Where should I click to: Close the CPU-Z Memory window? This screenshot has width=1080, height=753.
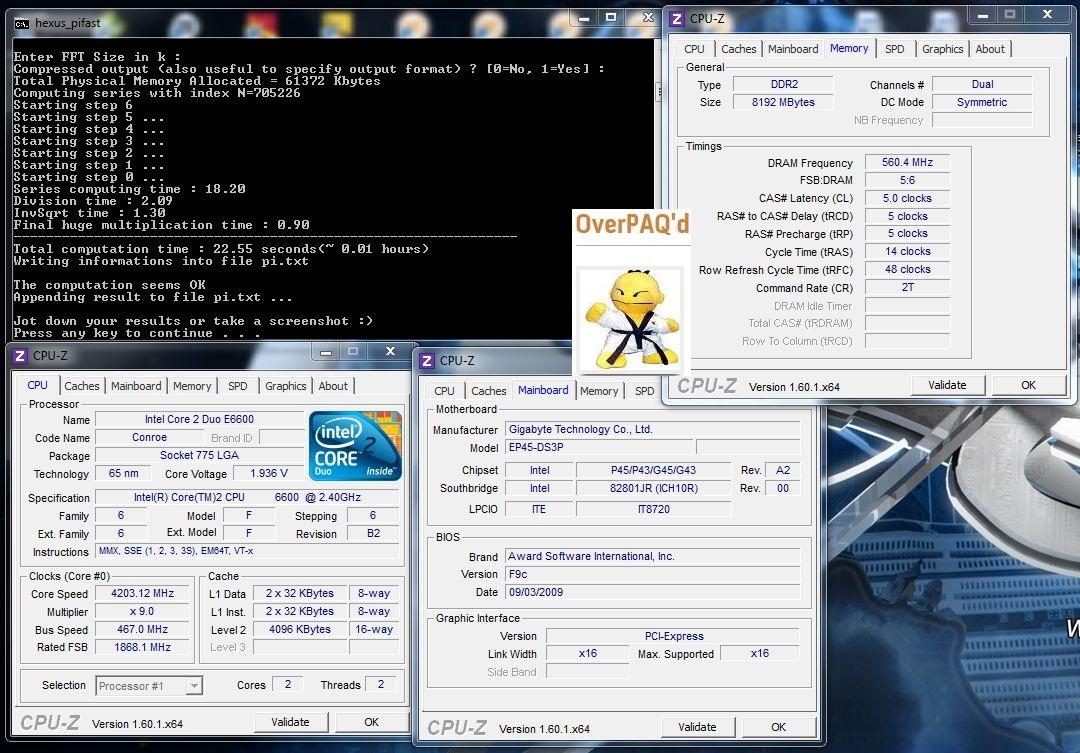(1047, 14)
